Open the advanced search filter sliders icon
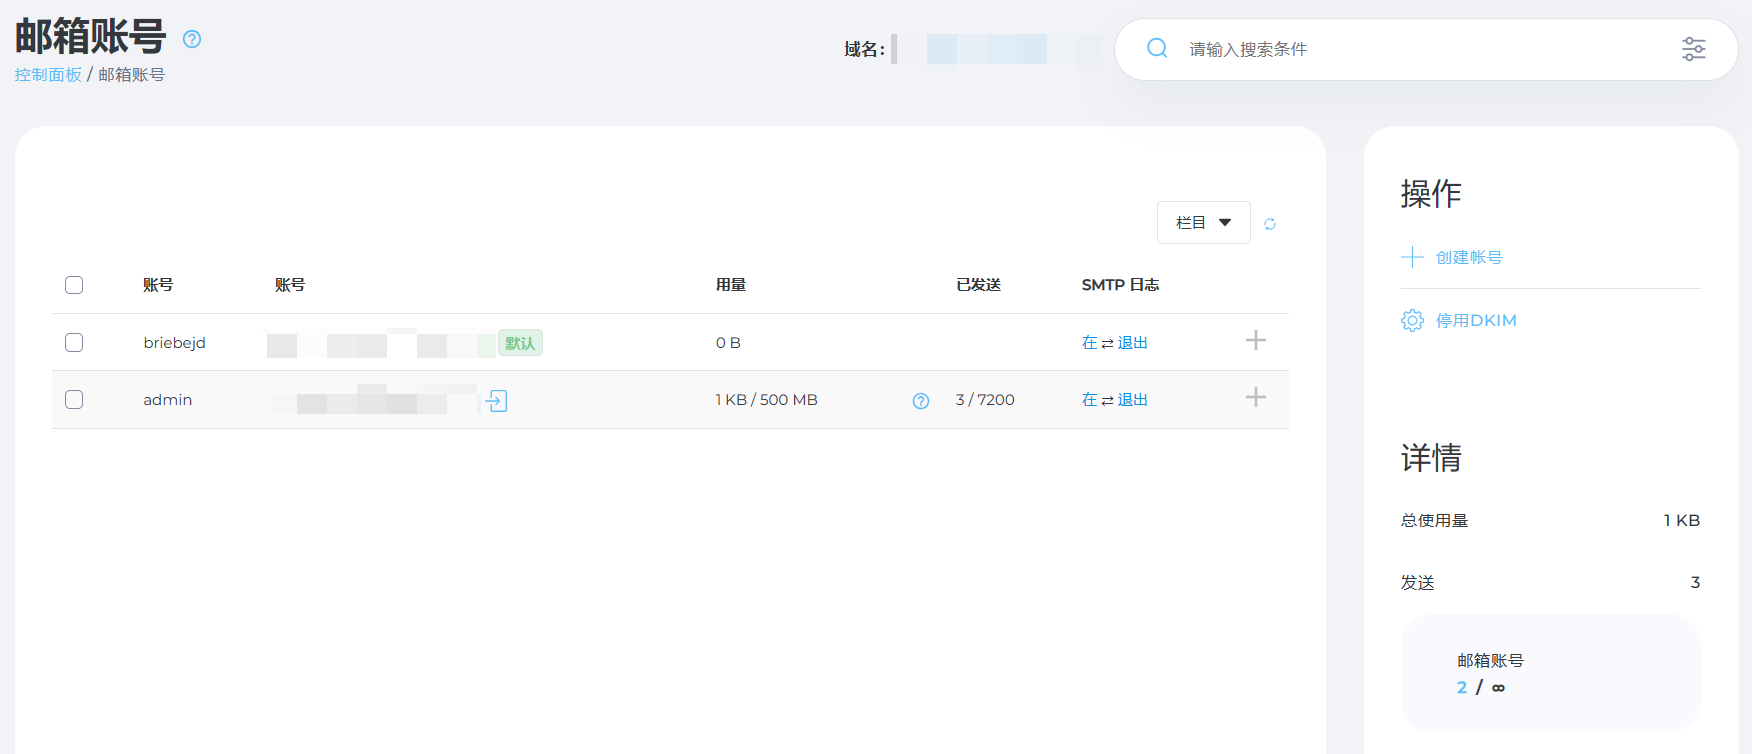 (x=1693, y=49)
